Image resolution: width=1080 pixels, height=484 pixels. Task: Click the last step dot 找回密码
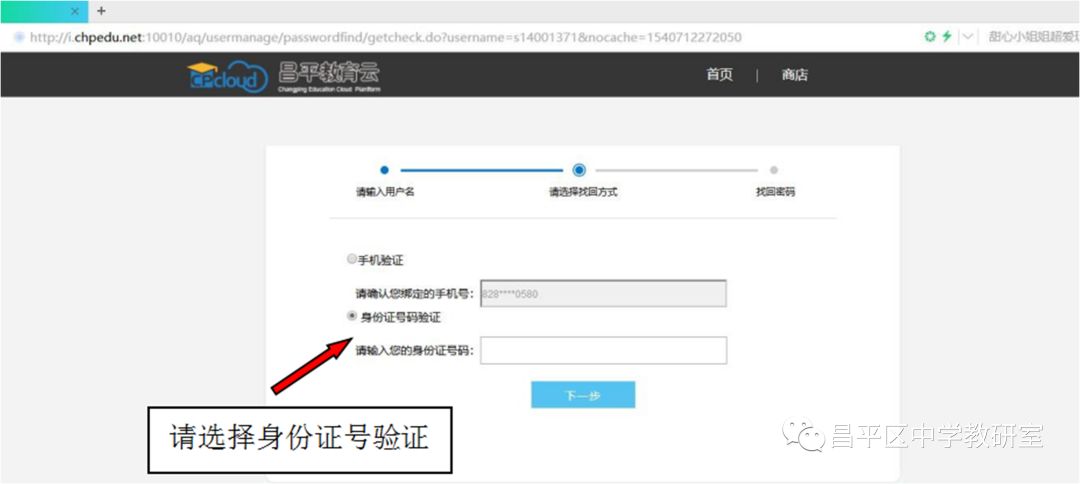[774, 170]
